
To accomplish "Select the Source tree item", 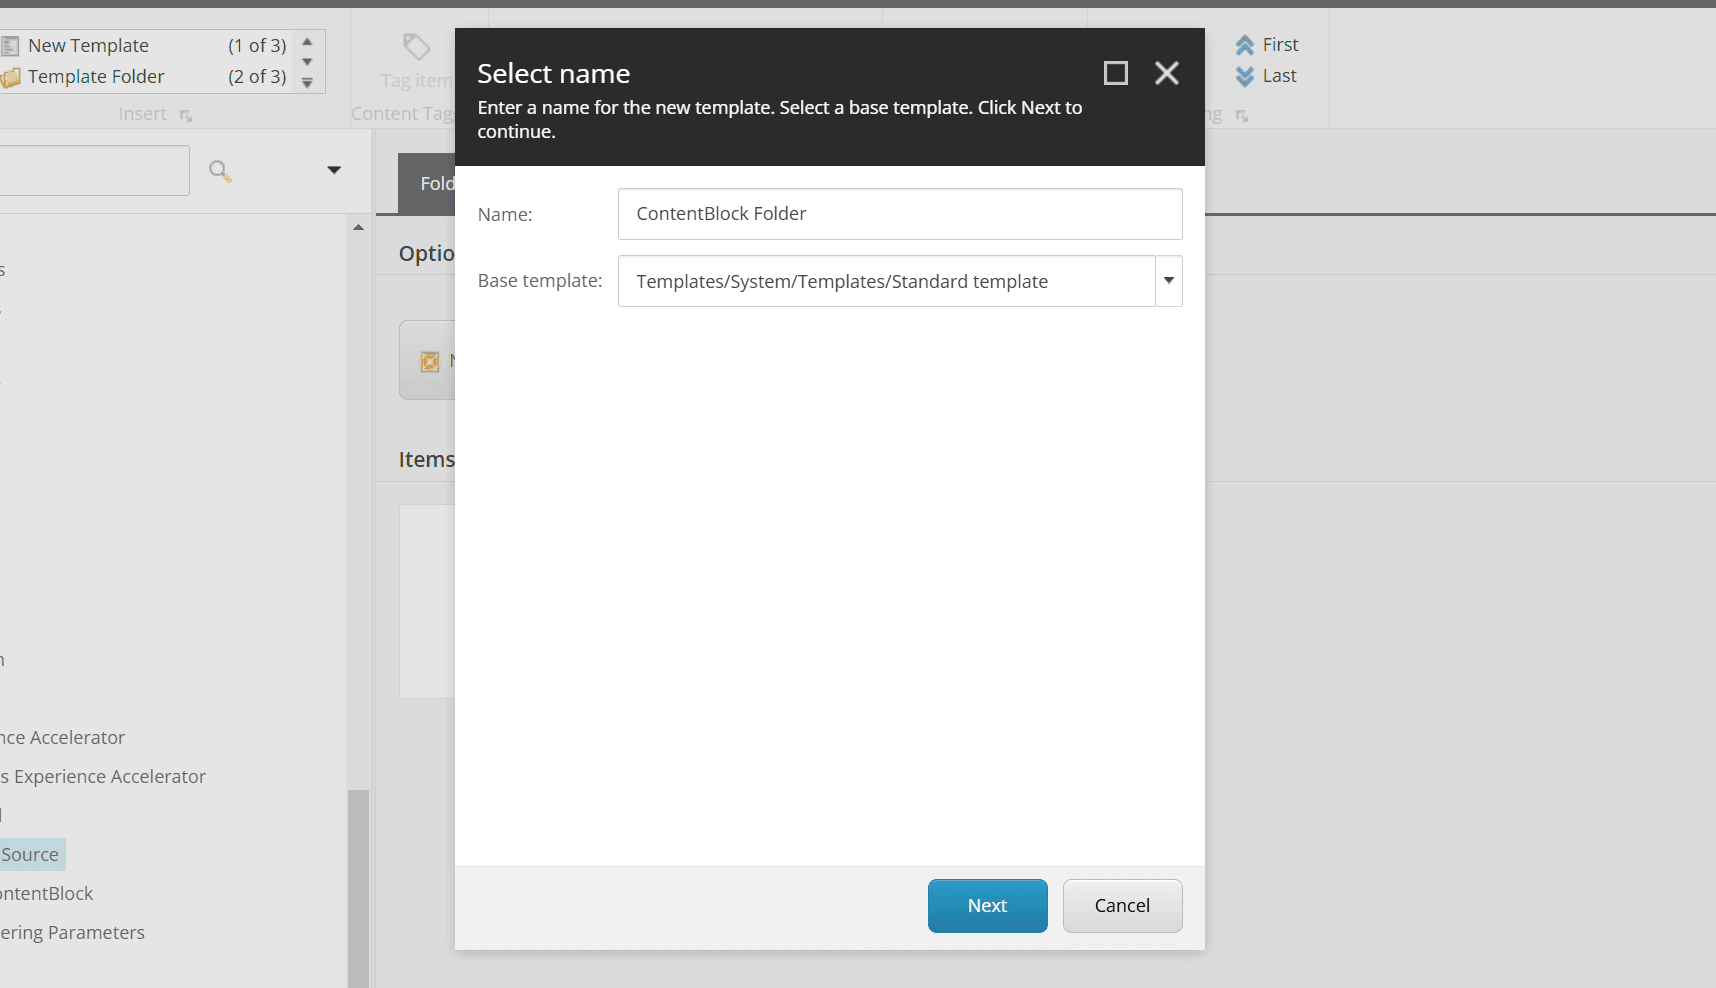I will click(x=31, y=855).
